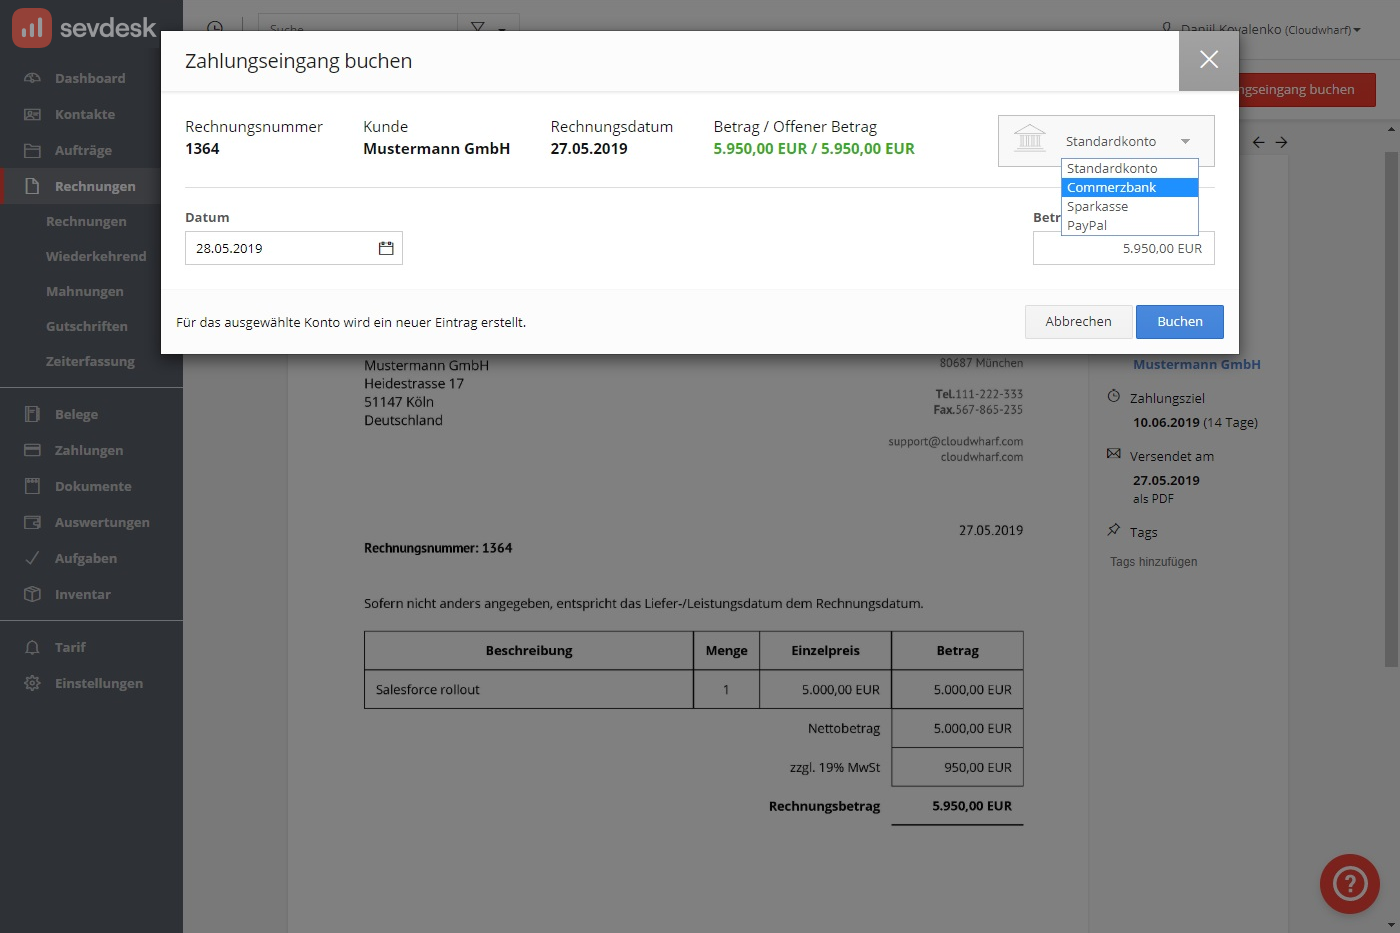Click the invoice number 1364 in dialog
Screen dimensions: 1400x933
click(202, 149)
